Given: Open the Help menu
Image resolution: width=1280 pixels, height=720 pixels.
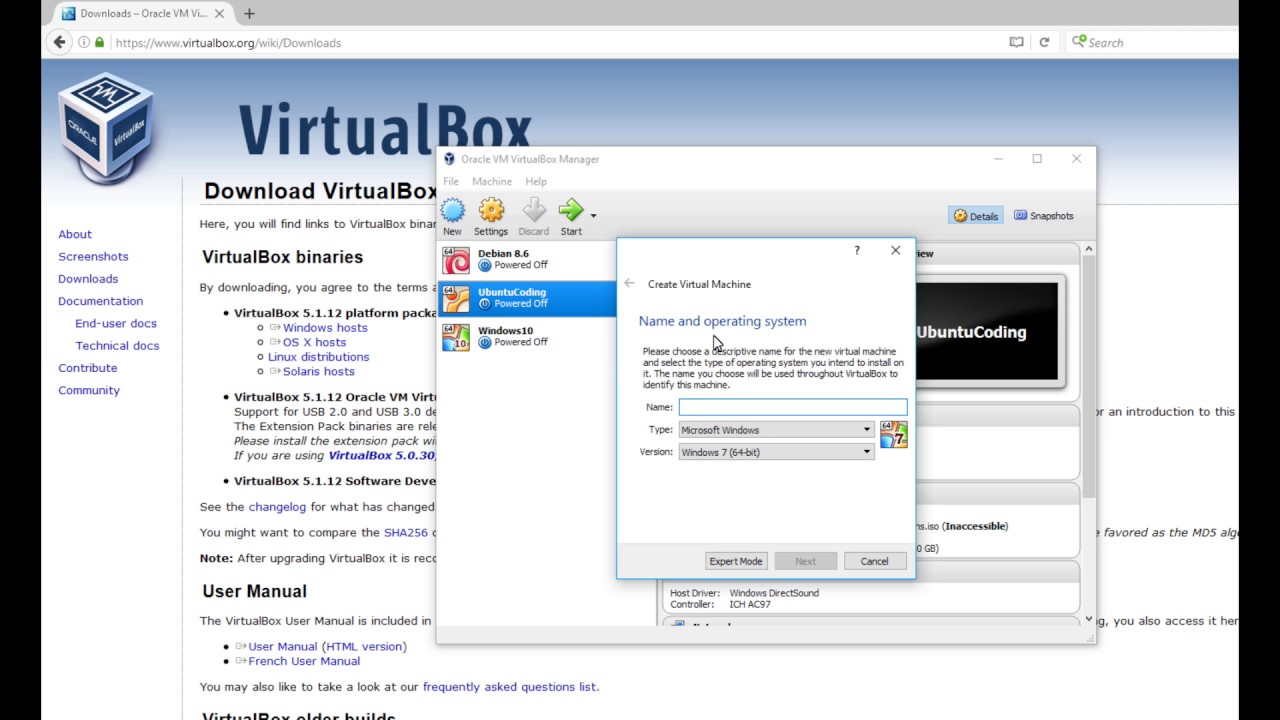Looking at the screenshot, I should 536,181.
